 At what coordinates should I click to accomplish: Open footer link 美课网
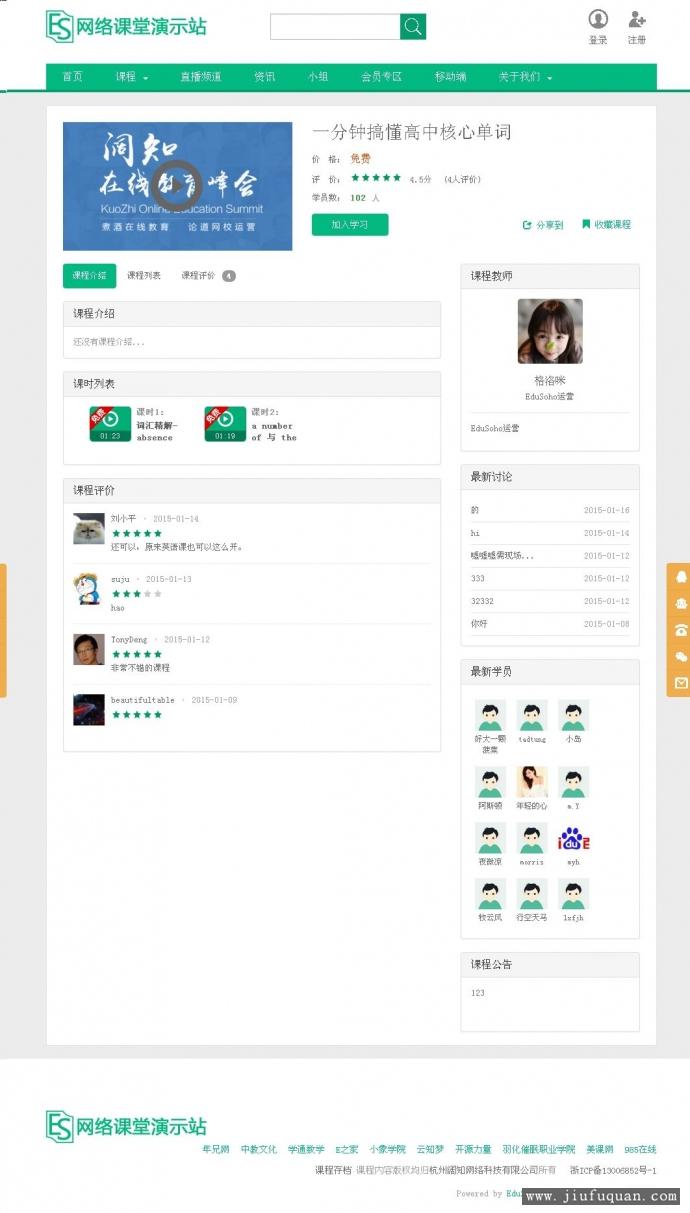pyautogui.click(x=600, y=1150)
